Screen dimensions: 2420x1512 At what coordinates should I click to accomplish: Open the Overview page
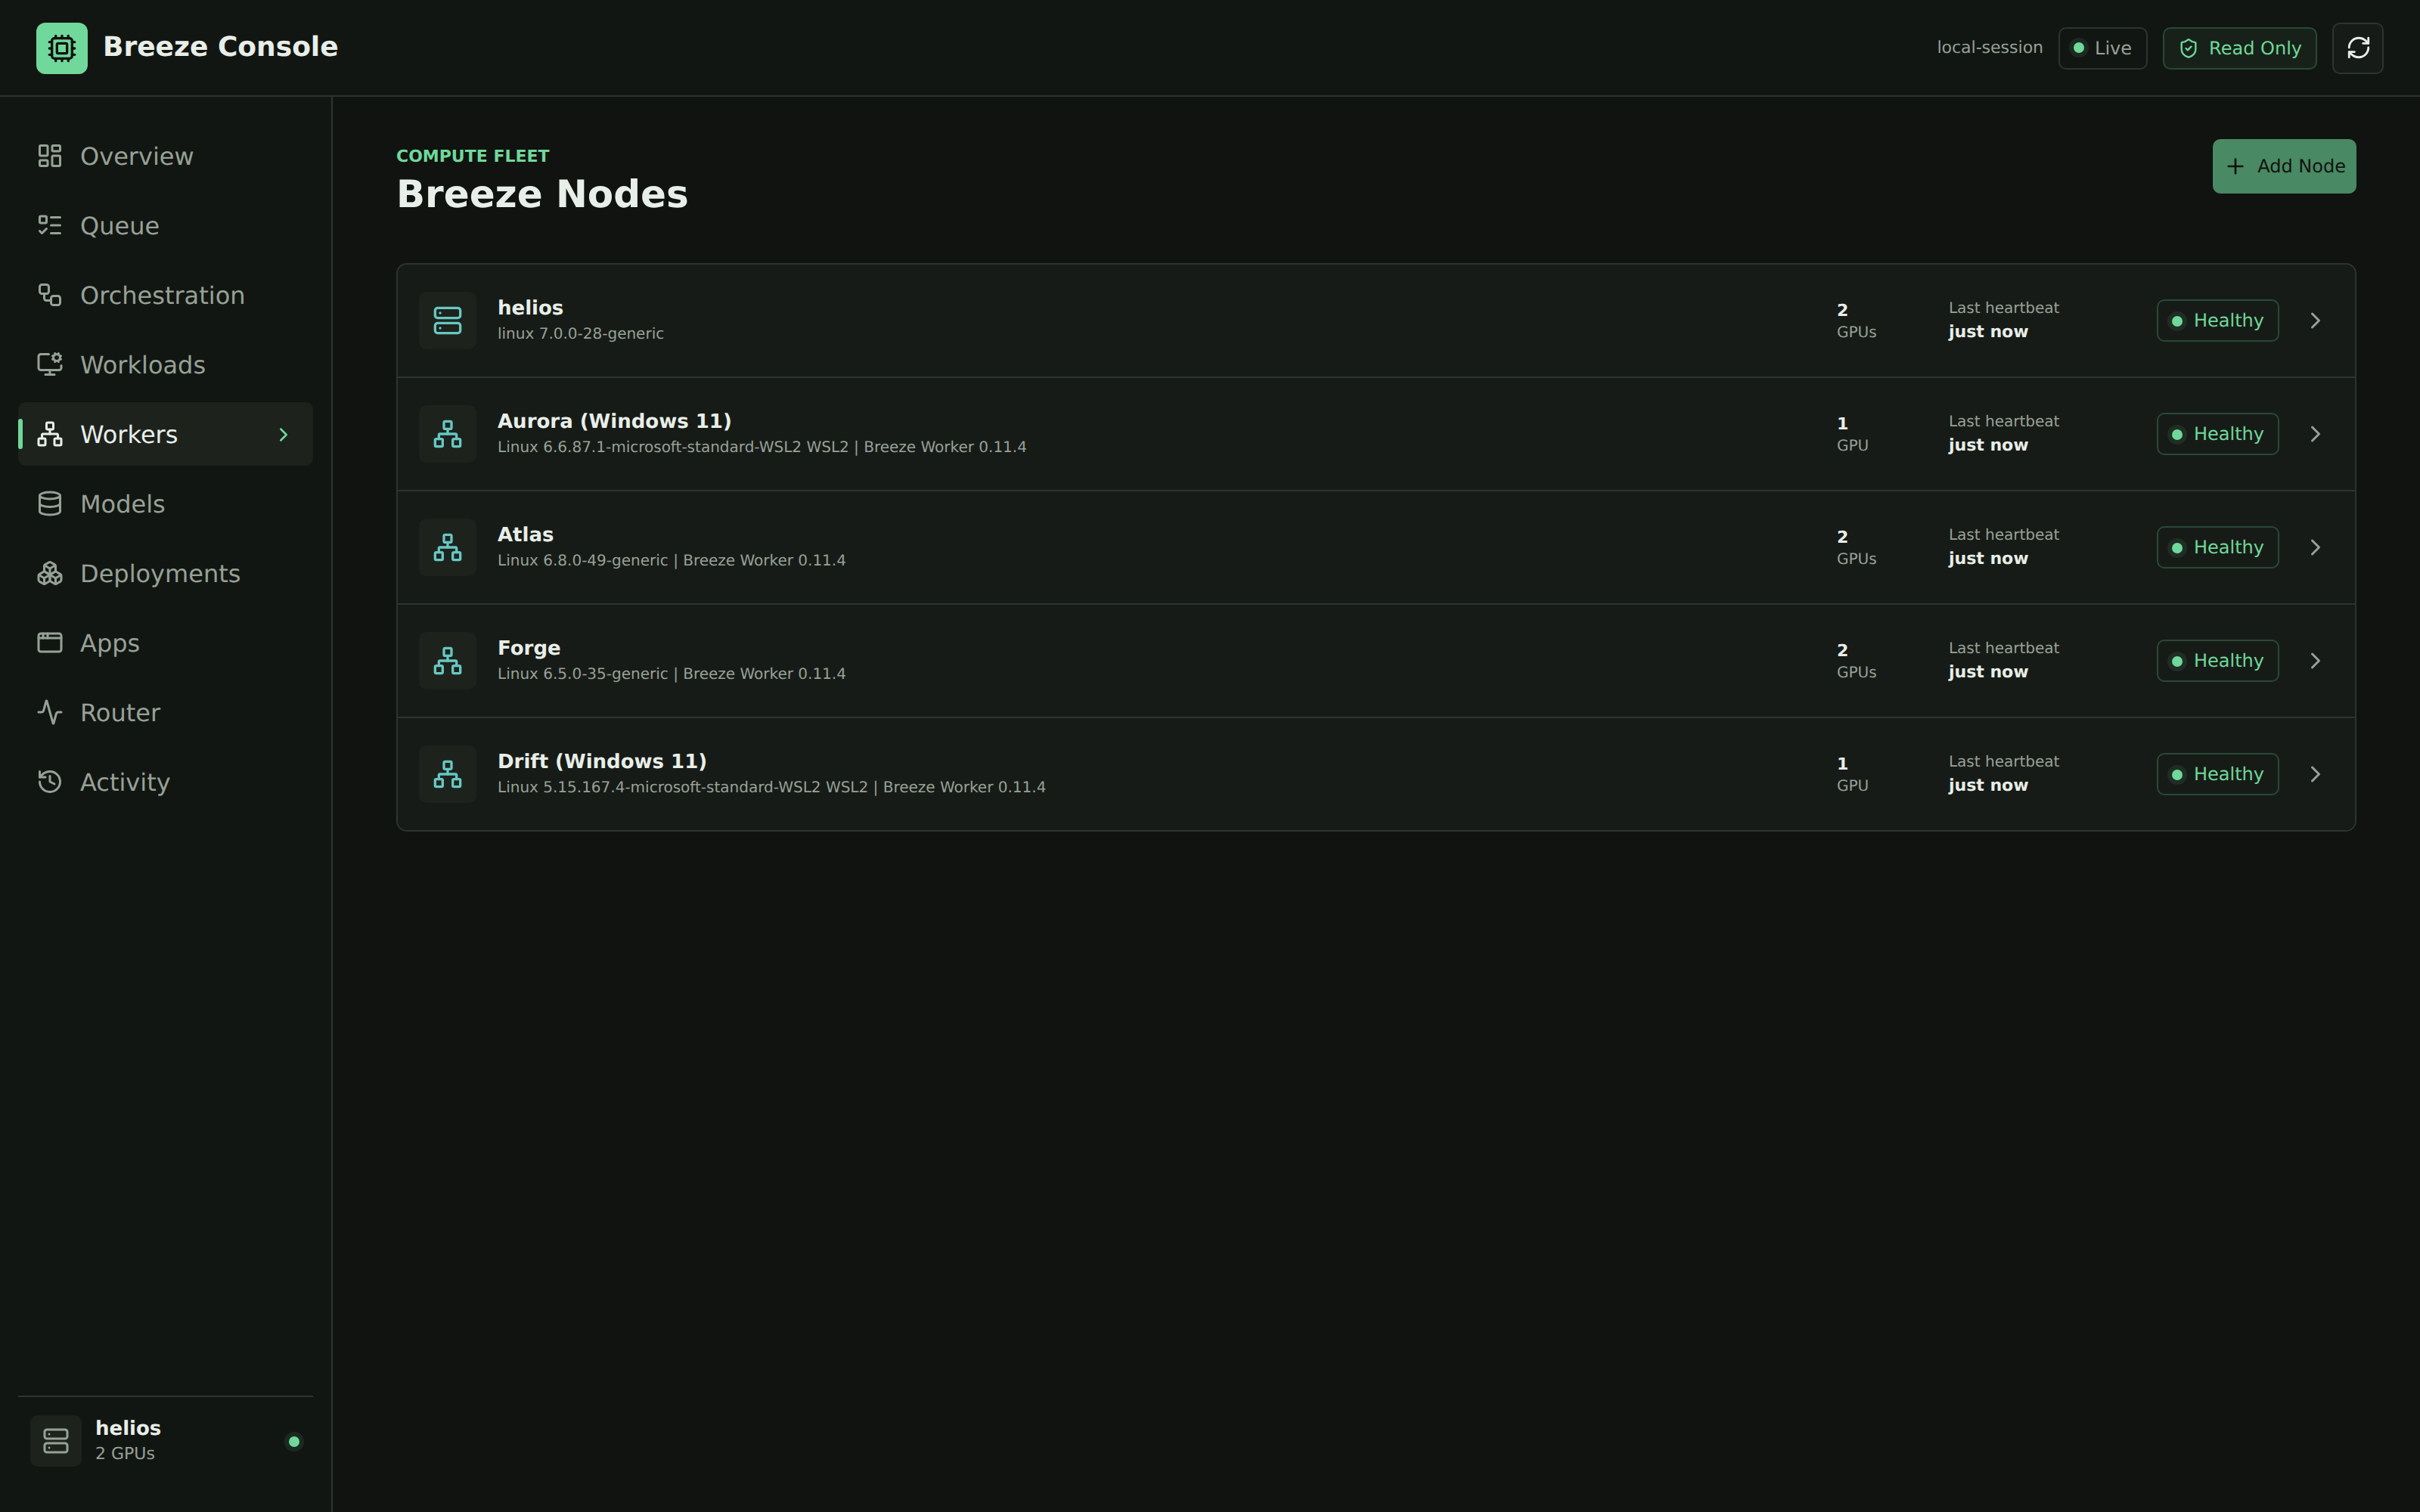point(166,156)
